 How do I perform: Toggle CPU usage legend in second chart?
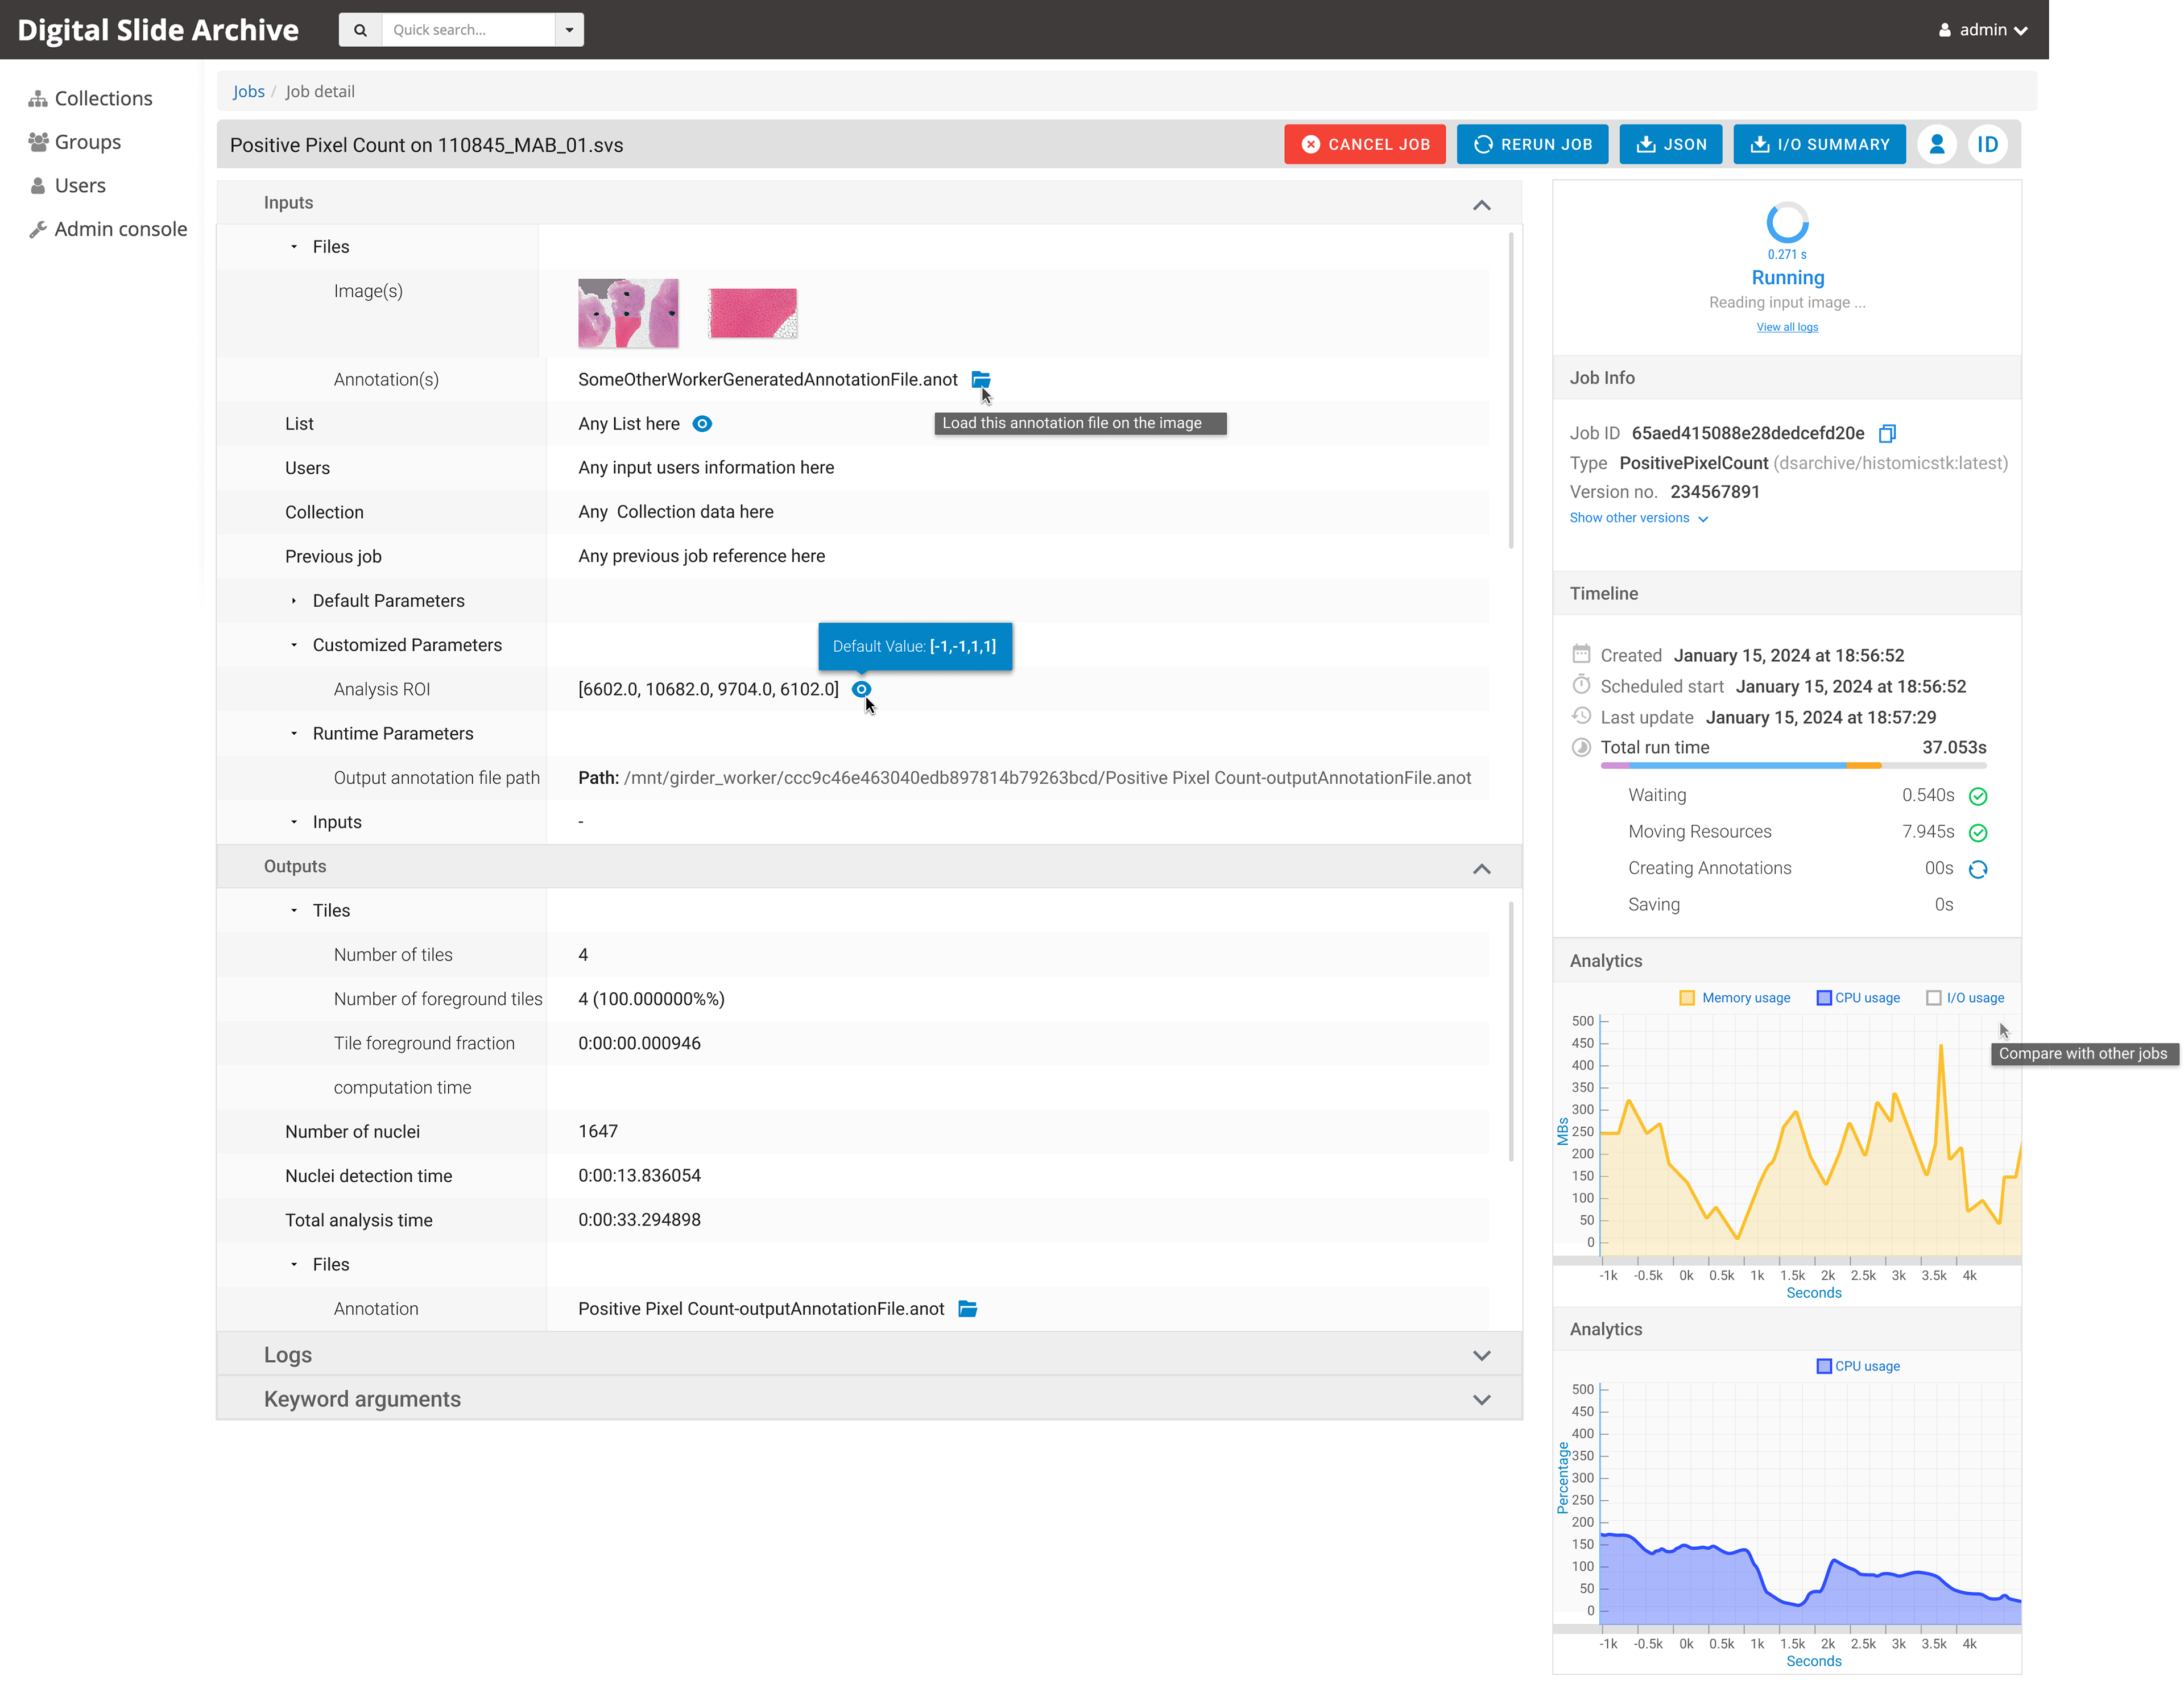[1824, 1366]
